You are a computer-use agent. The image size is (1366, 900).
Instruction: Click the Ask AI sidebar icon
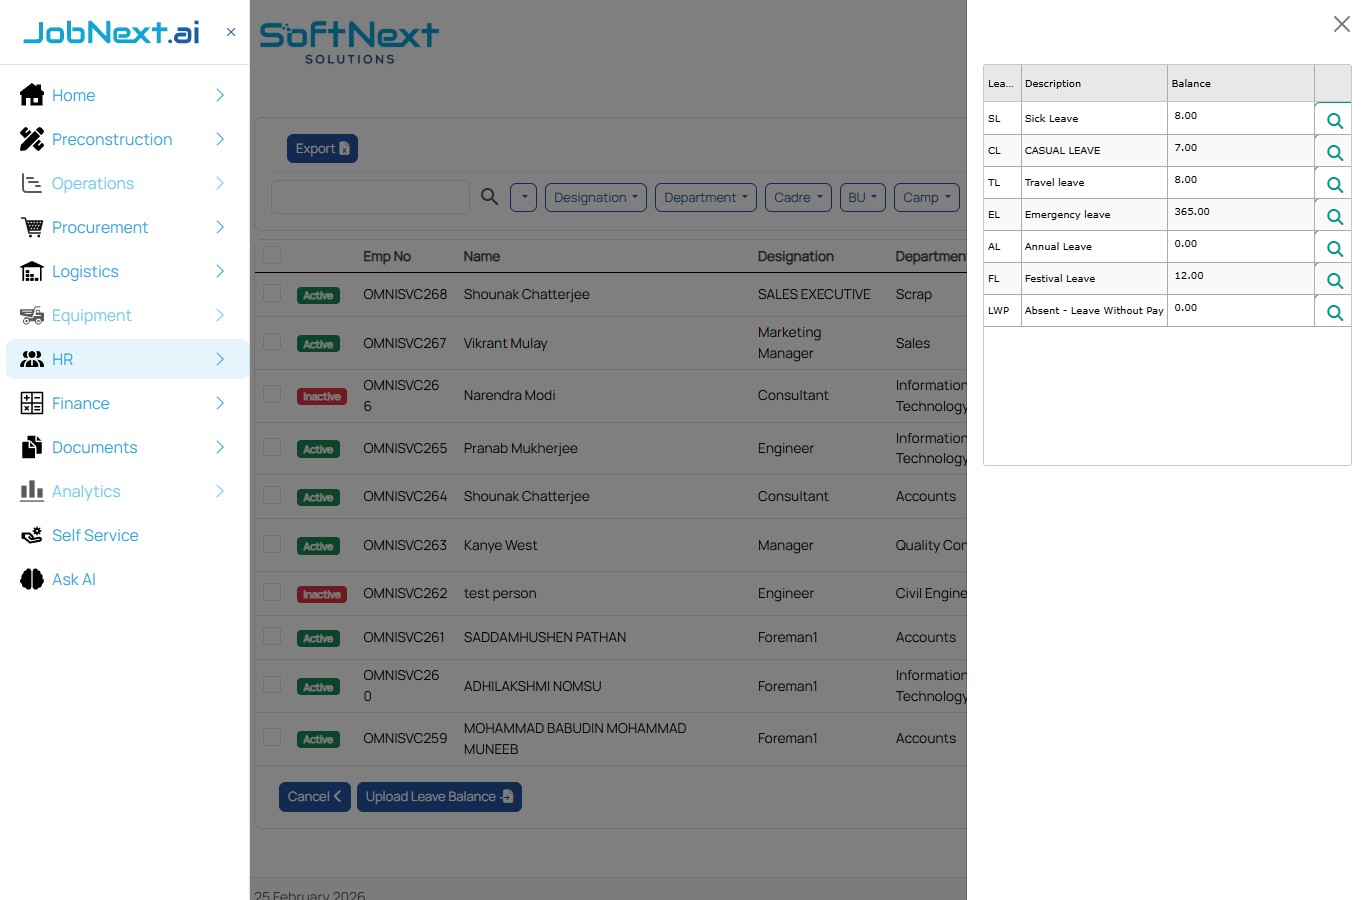pos(31,579)
